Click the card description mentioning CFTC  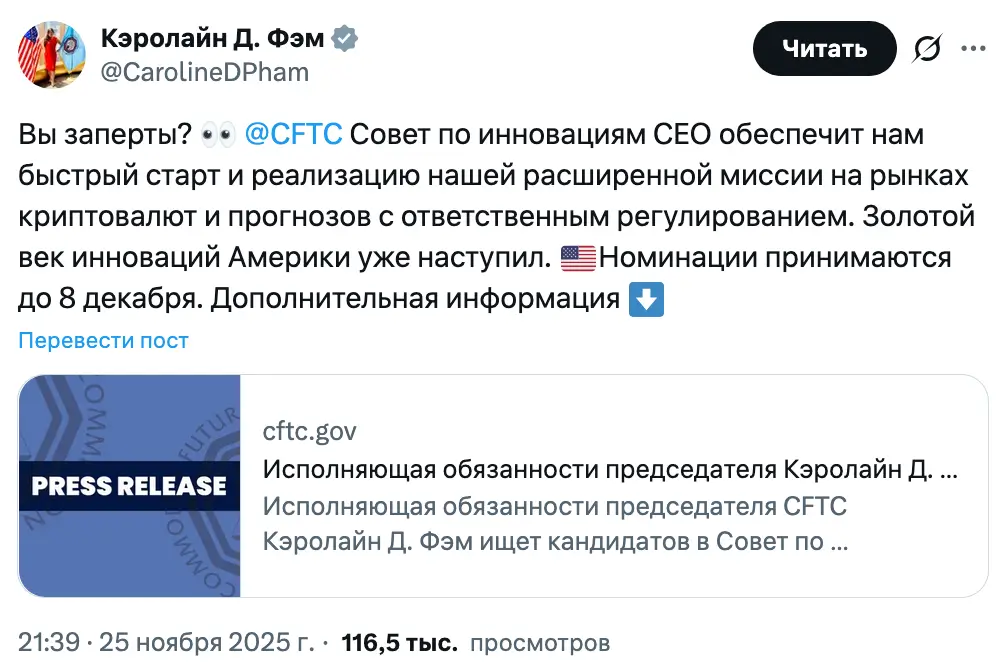point(555,524)
